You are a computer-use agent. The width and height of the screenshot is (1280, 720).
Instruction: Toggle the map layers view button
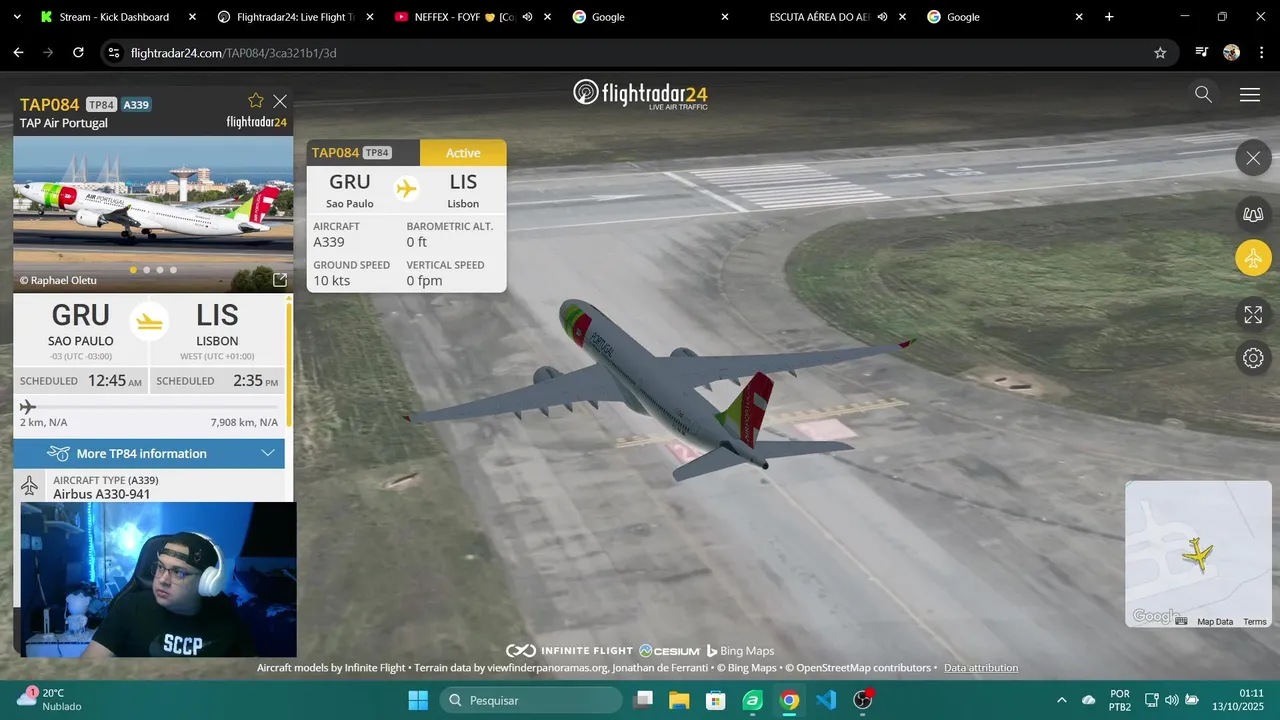click(1253, 213)
